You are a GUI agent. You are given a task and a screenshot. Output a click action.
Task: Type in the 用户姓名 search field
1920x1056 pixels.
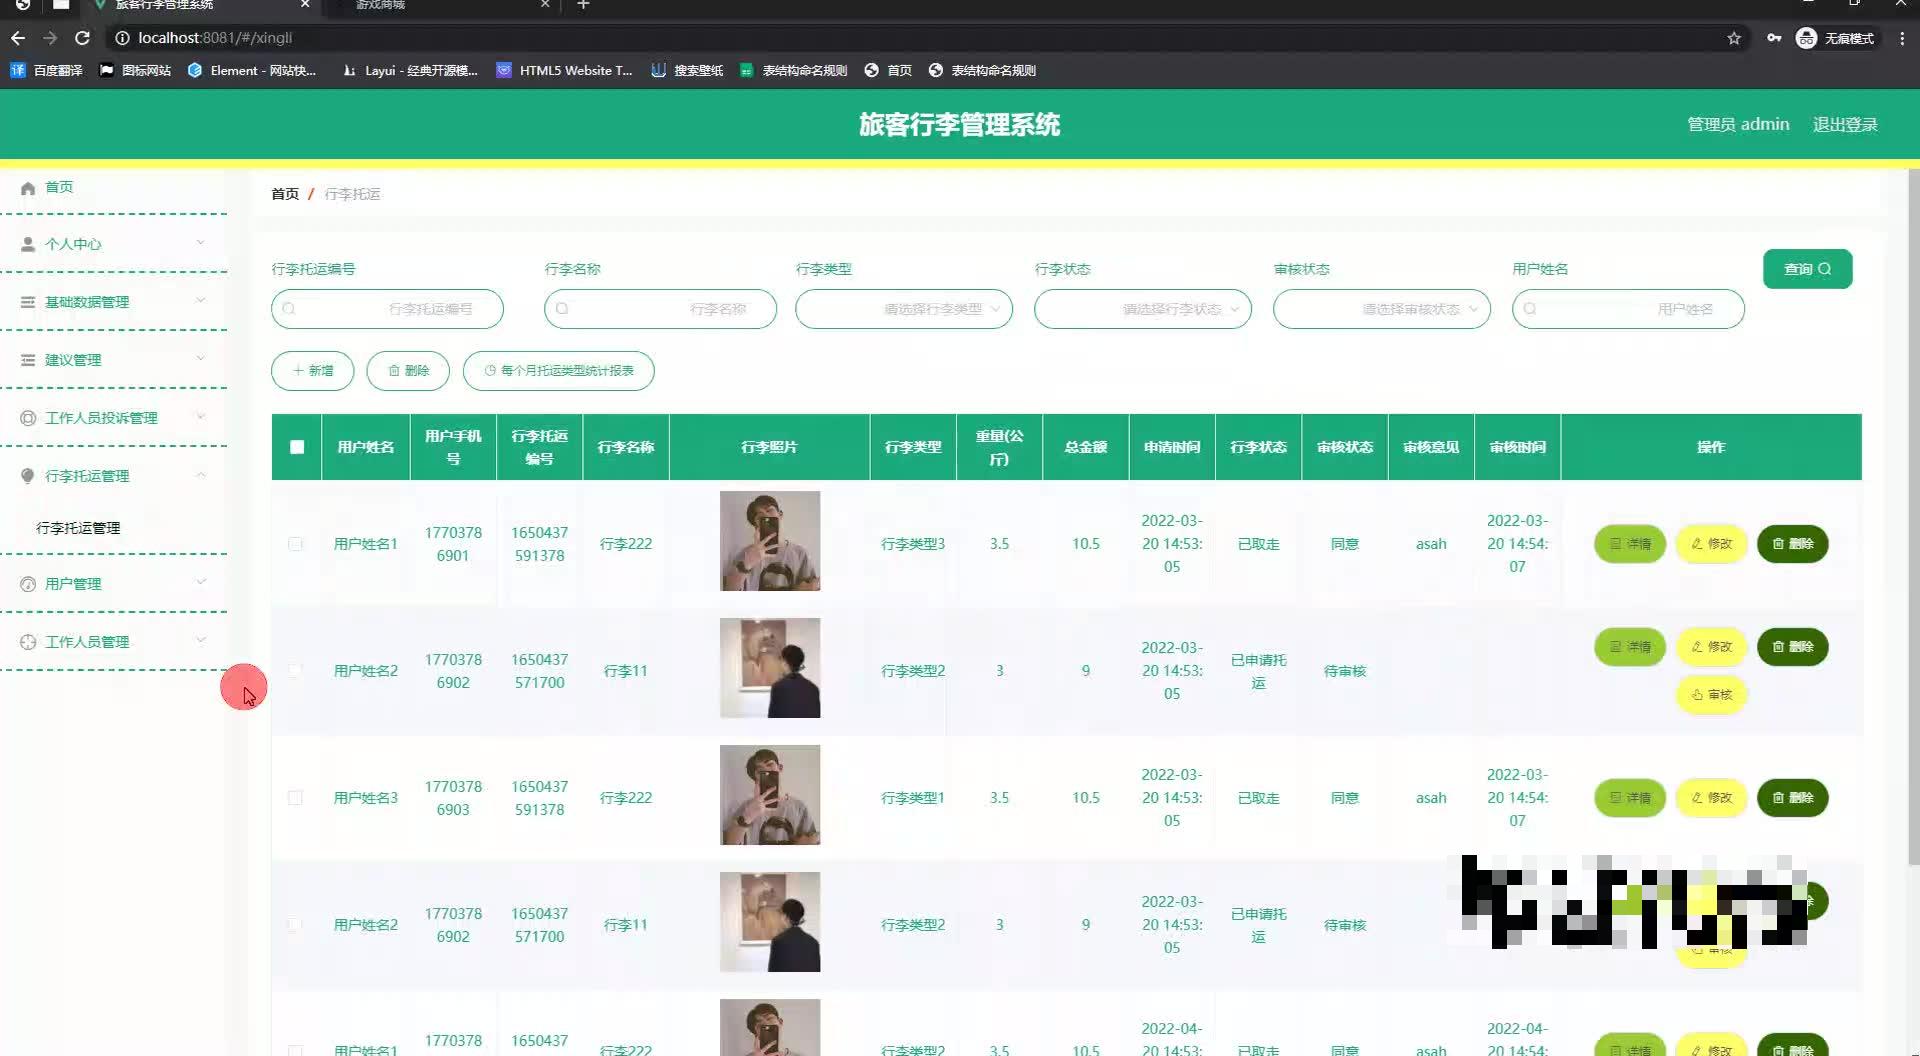(x=1628, y=309)
